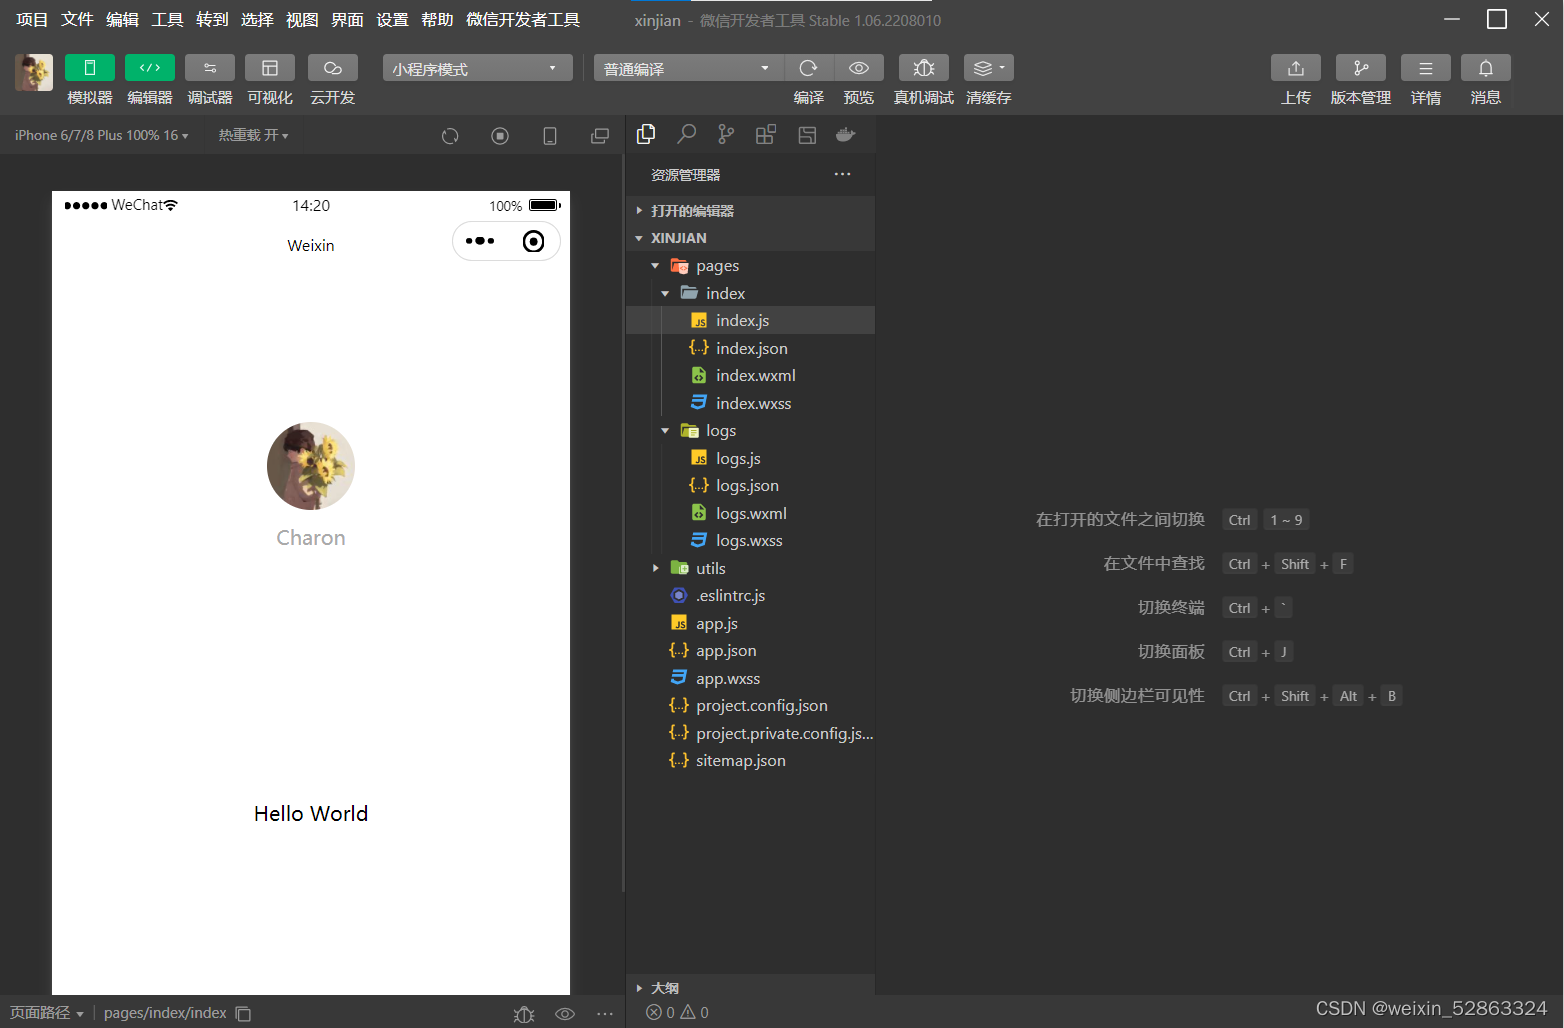Click the simulator stop icon
The image size is (1564, 1028).
click(x=500, y=136)
